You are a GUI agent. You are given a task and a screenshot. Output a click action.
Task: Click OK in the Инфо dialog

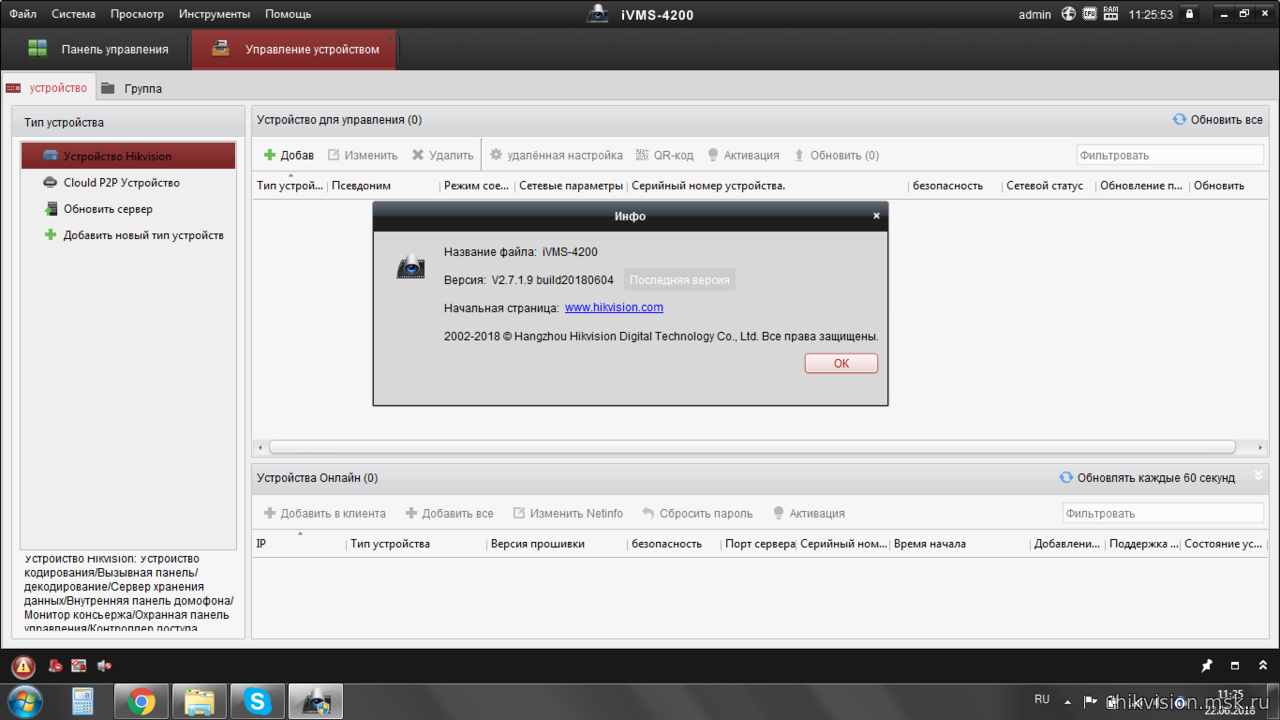[x=841, y=363]
